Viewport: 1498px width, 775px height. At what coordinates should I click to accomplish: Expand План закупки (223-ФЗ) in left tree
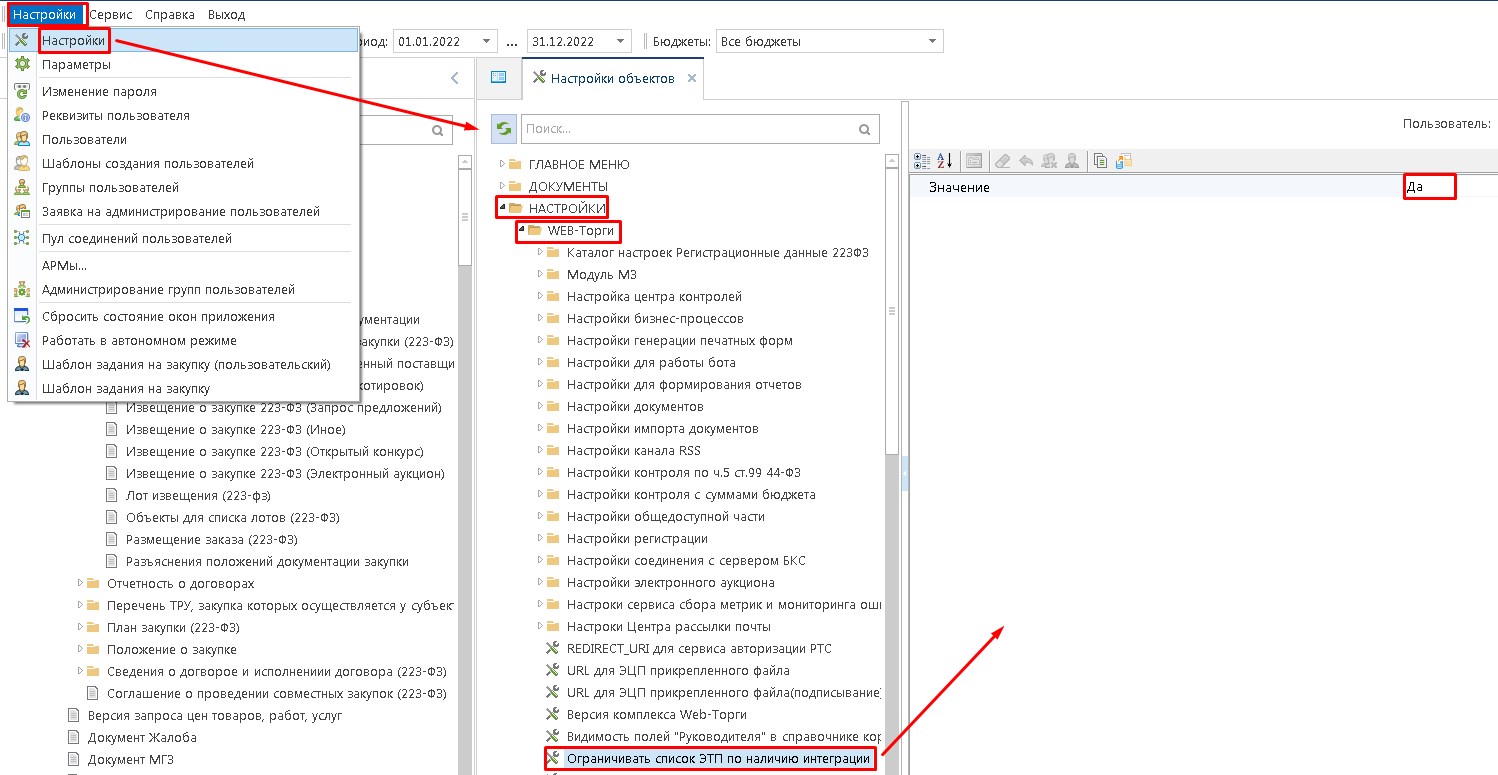click(81, 627)
